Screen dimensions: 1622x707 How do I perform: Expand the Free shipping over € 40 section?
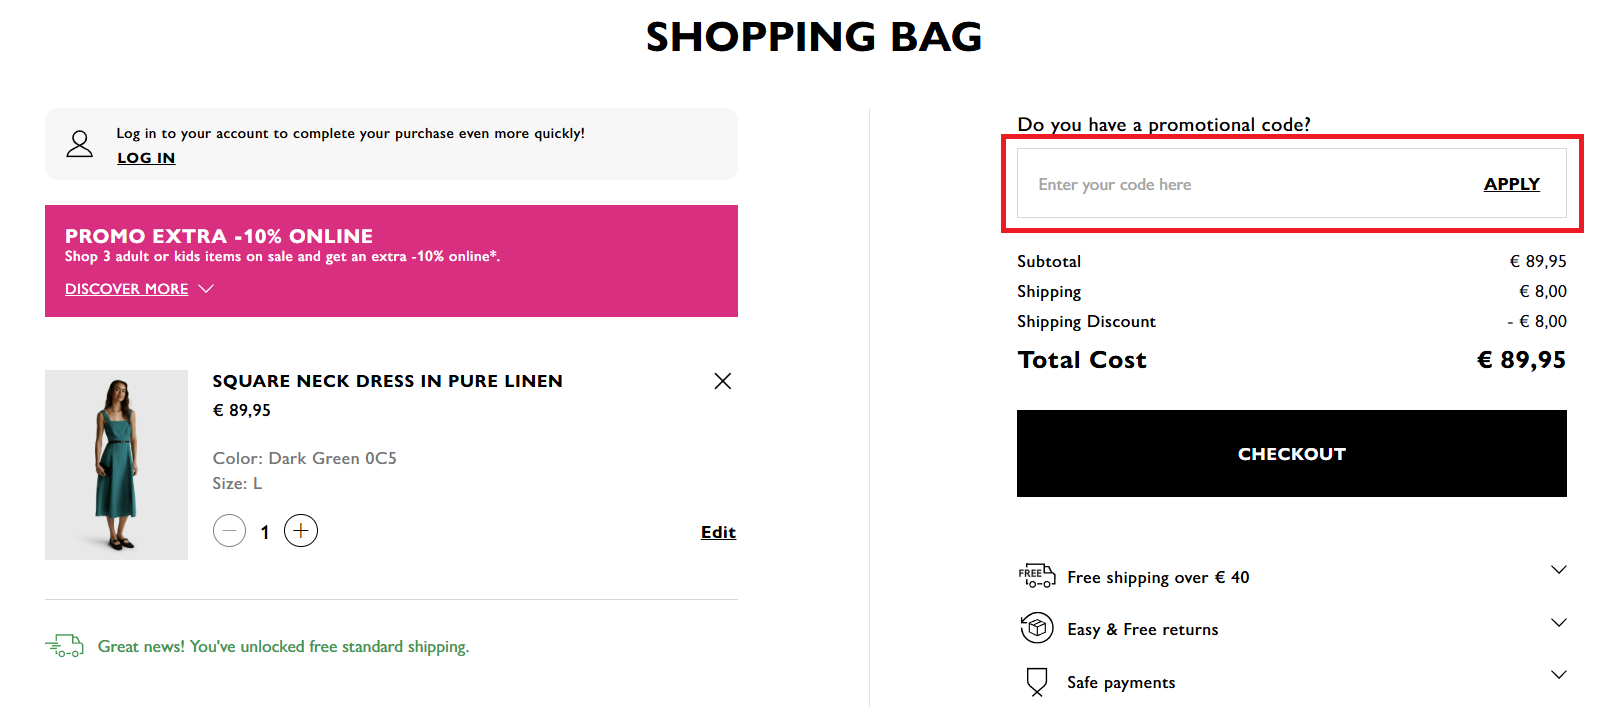click(x=1558, y=570)
